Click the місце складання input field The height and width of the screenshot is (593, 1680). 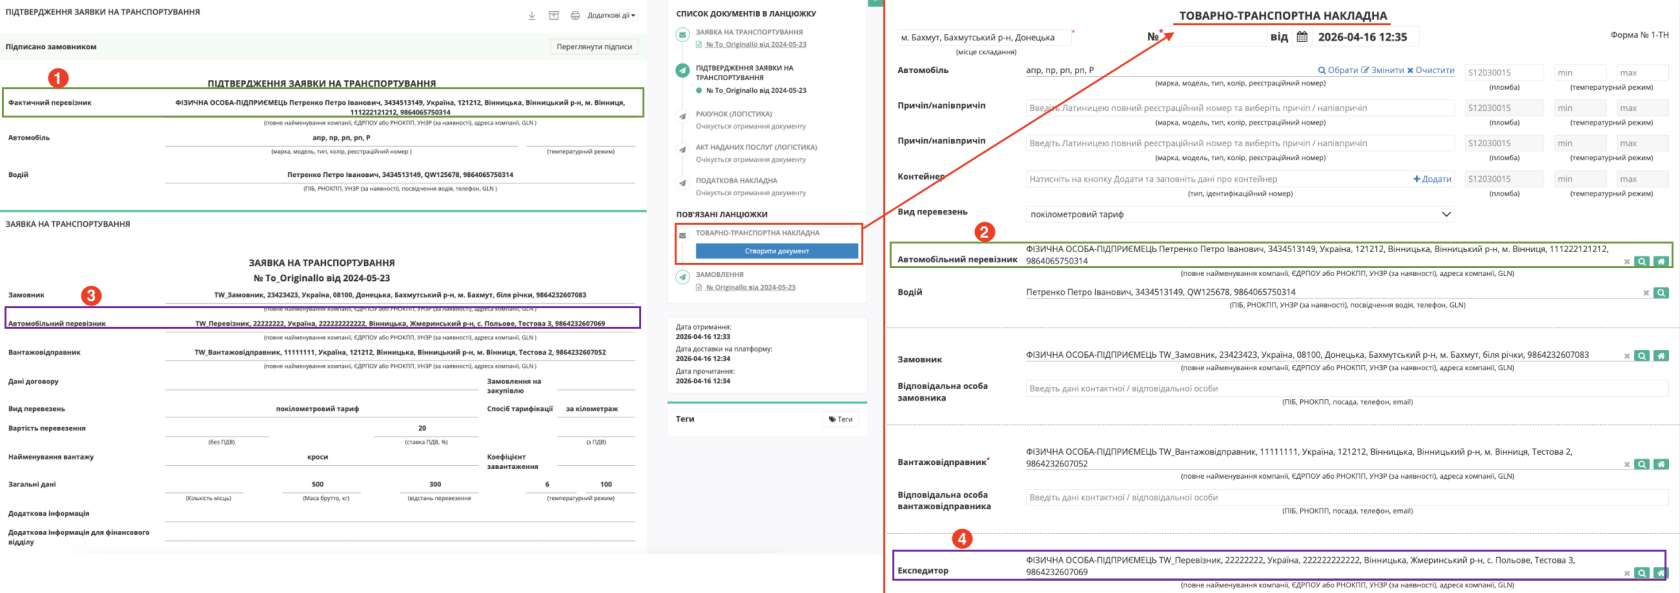click(984, 37)
